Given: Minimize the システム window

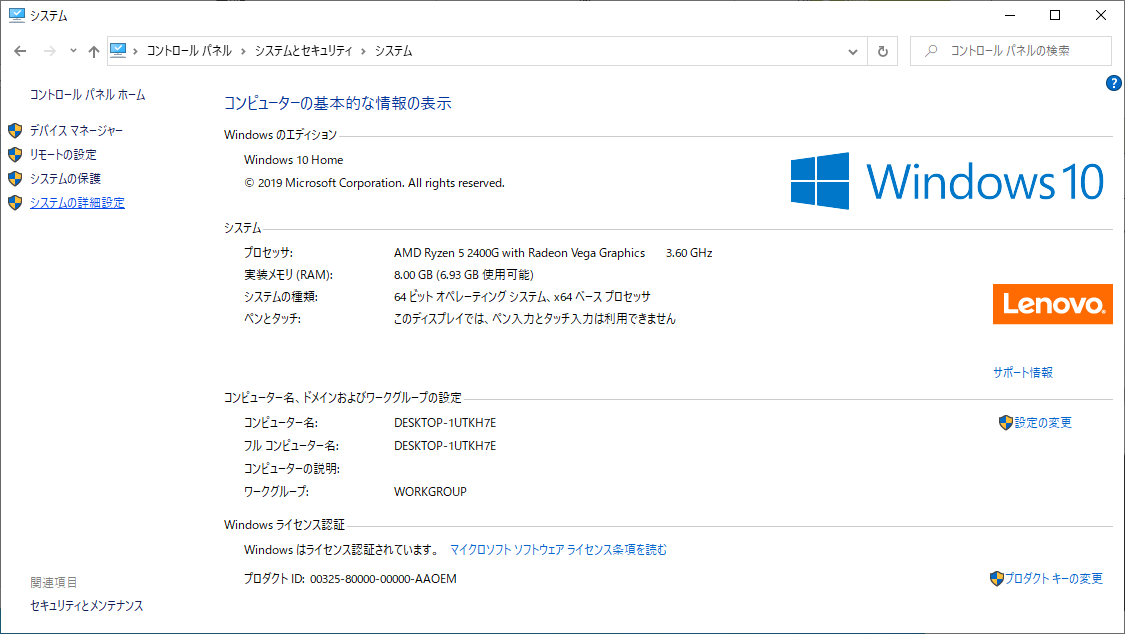Looking at the screenshot, I should (1010, 15).
